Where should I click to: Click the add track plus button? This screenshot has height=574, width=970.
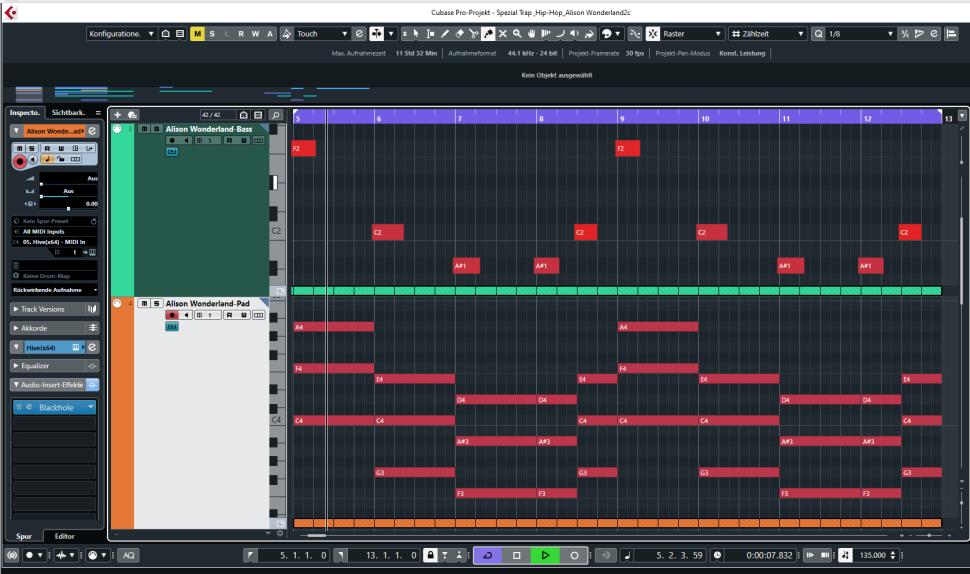(x=119, y=116)
